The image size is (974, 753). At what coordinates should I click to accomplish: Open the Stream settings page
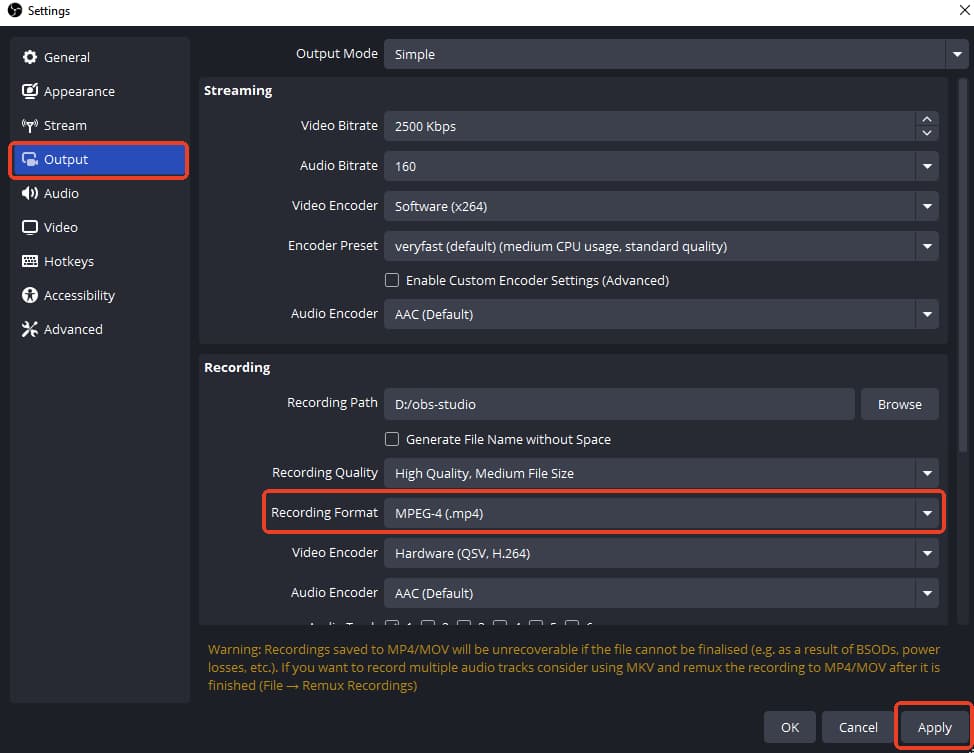99,126
